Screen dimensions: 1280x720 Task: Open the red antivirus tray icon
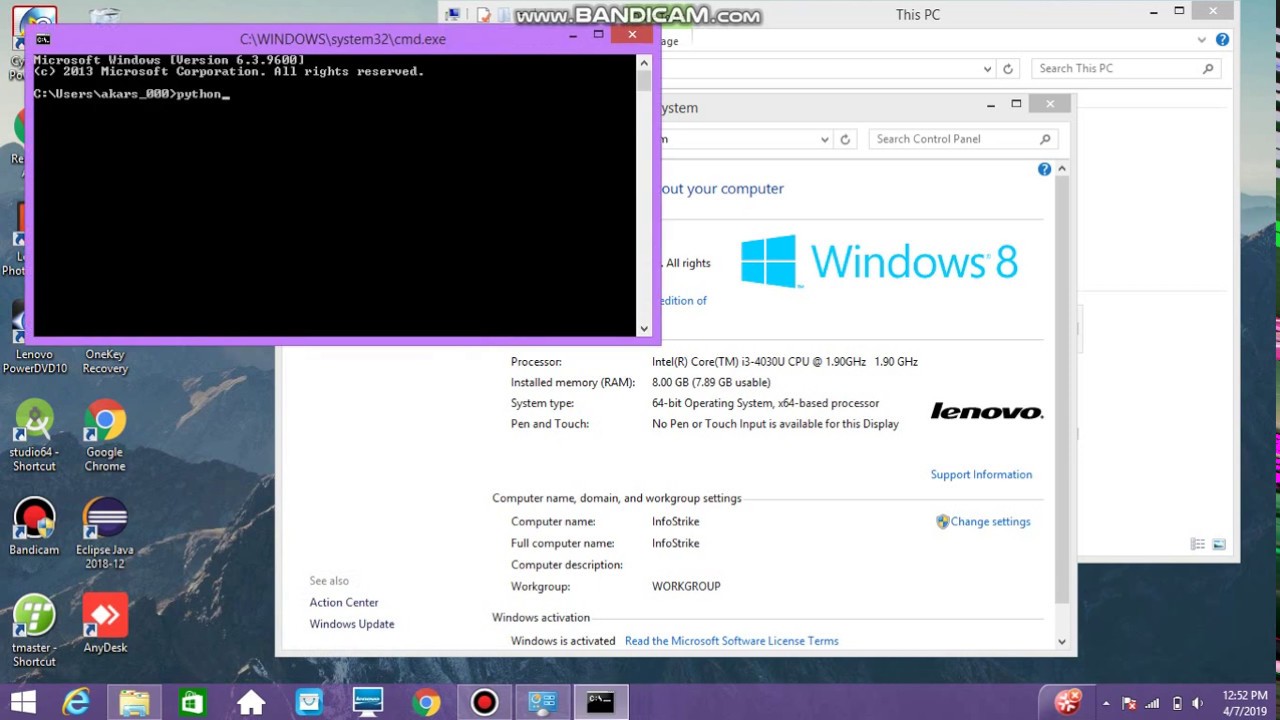[x=1068, y=701]
